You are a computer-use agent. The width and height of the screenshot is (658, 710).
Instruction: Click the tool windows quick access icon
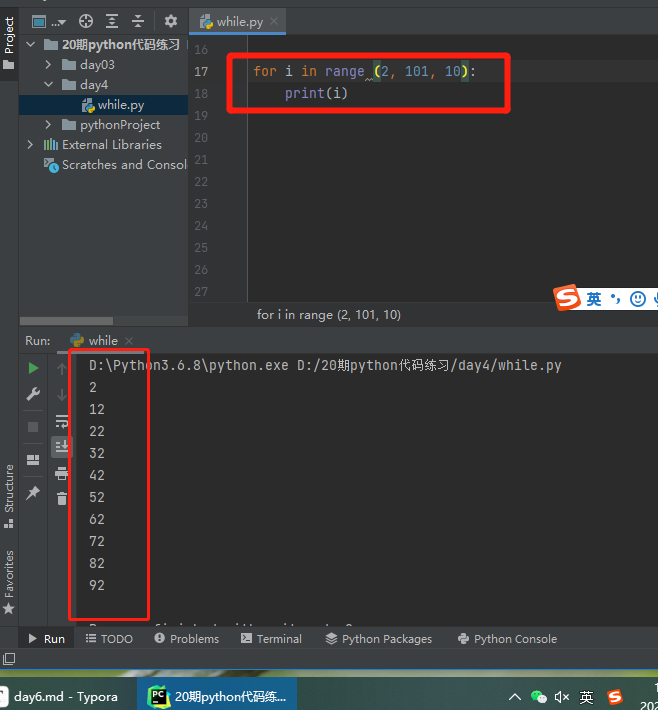tap(9, 659)
